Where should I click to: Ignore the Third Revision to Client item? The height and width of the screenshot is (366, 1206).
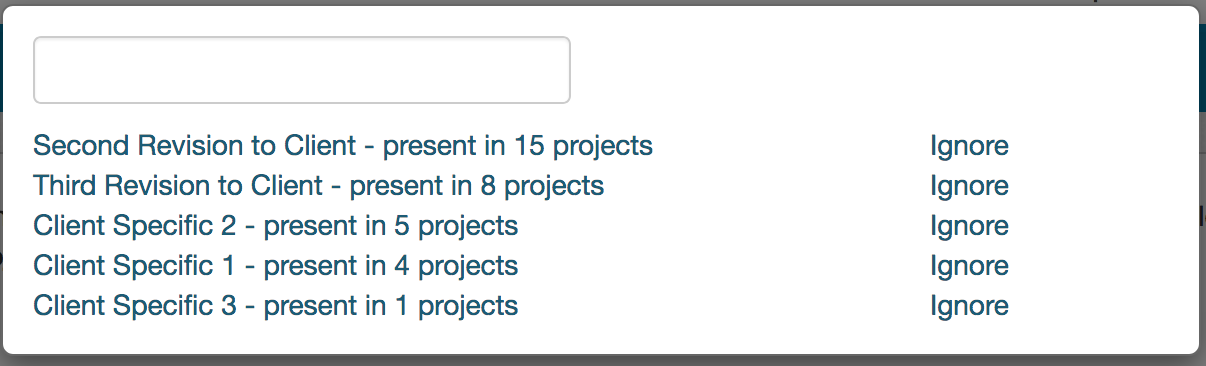pos(969,186)
